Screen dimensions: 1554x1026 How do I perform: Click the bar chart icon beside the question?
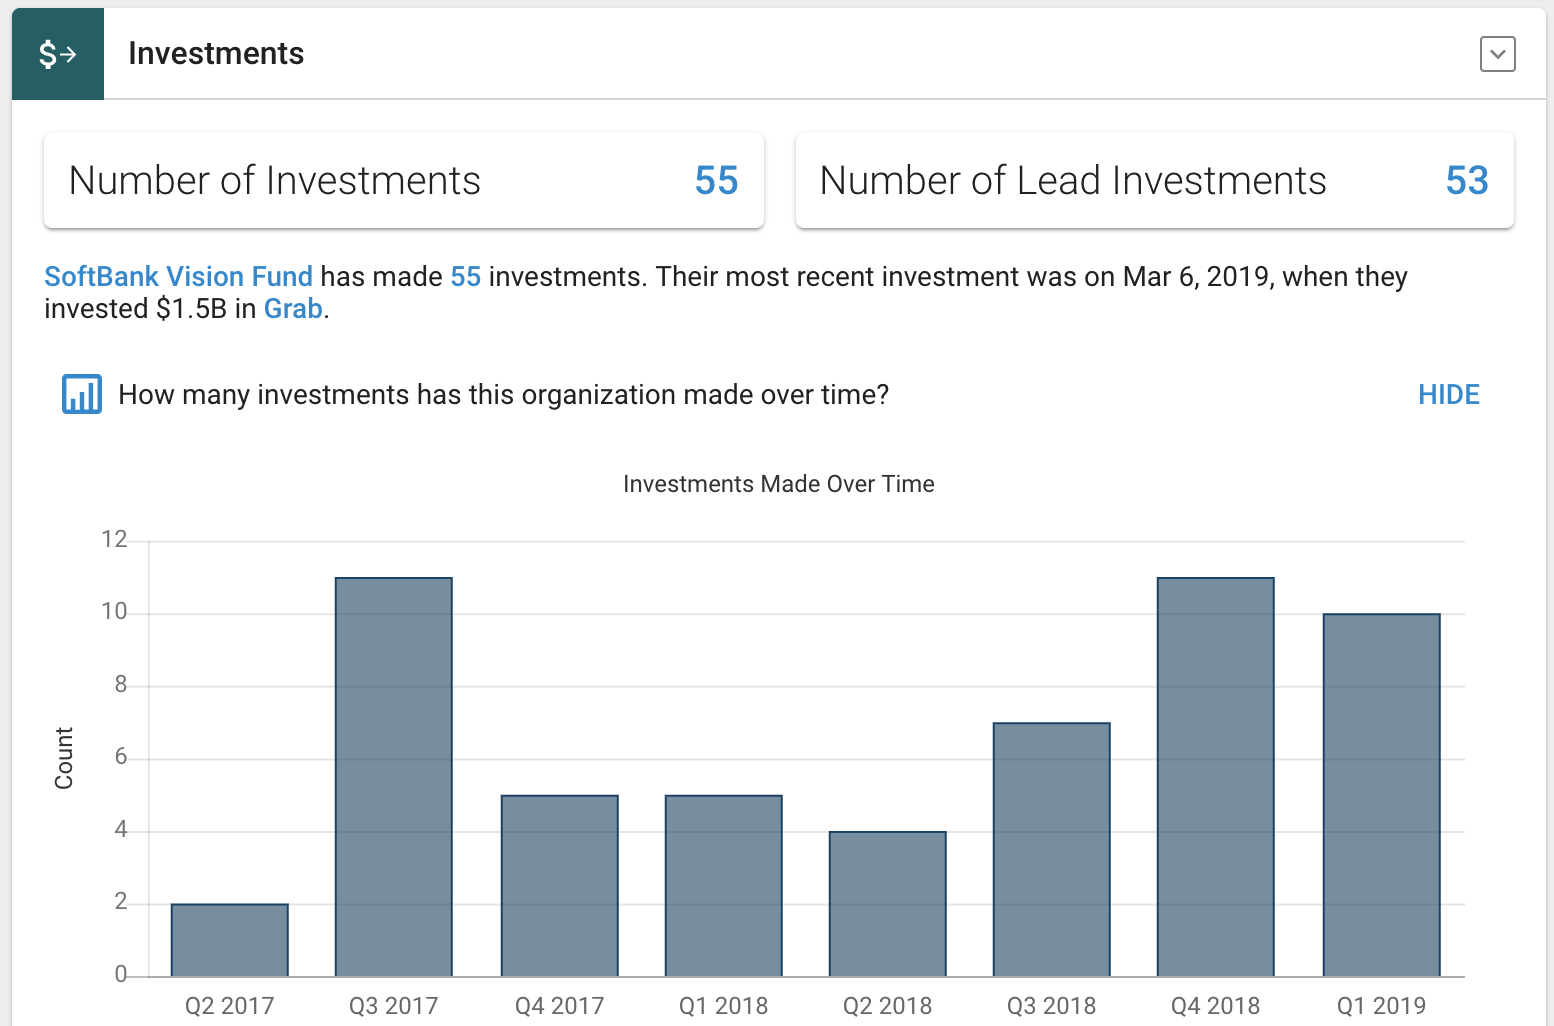point(82,394)
